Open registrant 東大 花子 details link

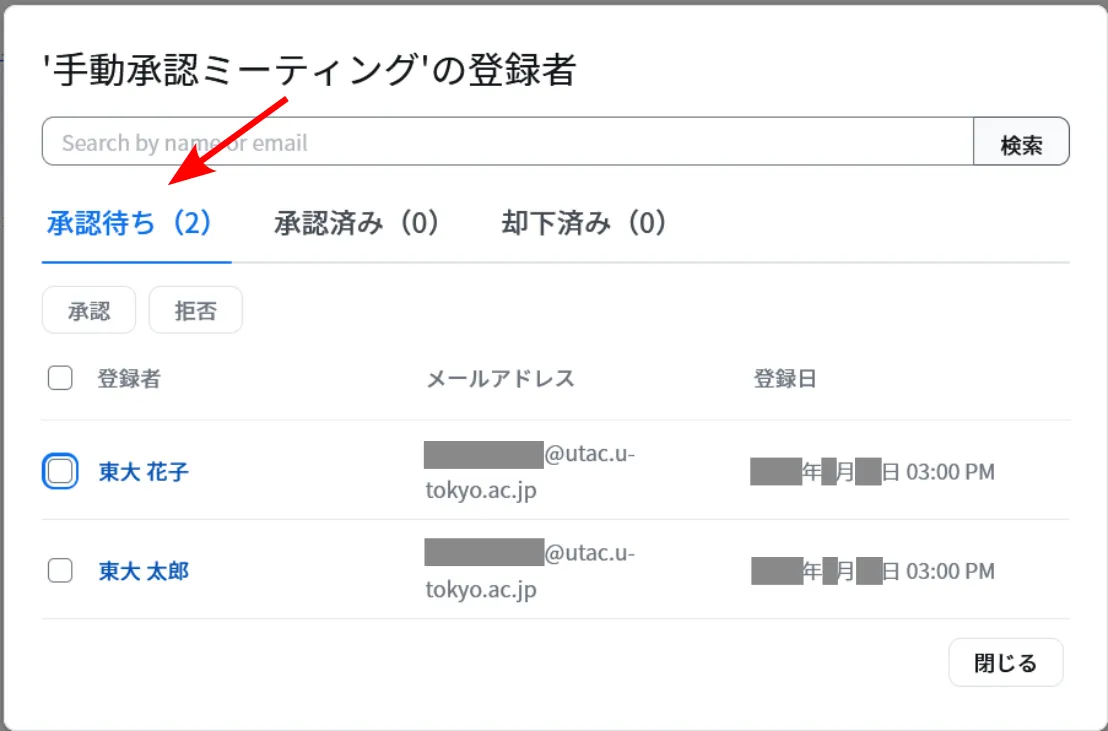coord(143,471)
